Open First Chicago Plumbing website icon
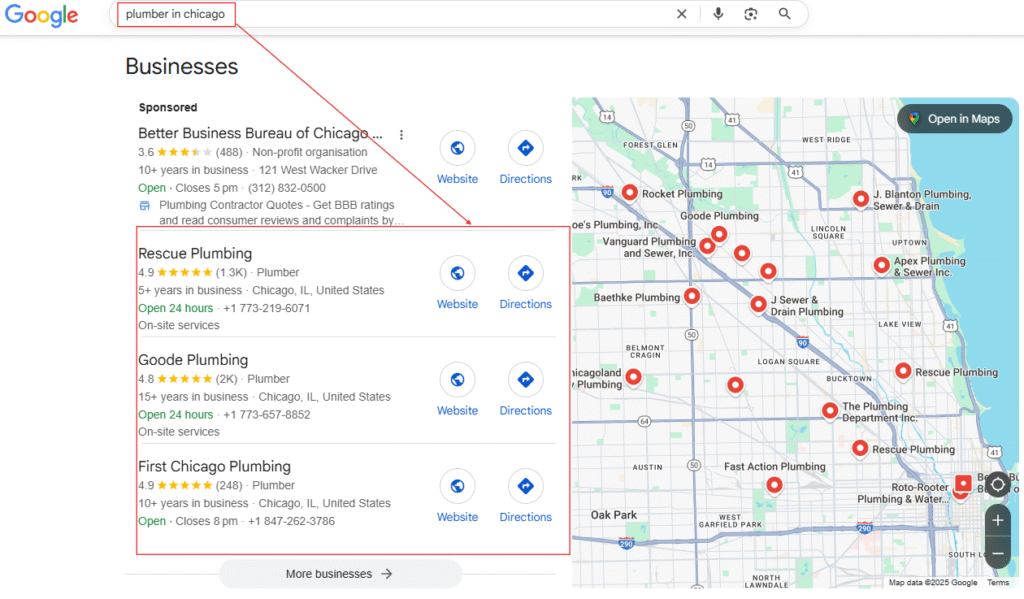Image resolution: width=1024 pixels, height=599 pixels. click(457, 486)
